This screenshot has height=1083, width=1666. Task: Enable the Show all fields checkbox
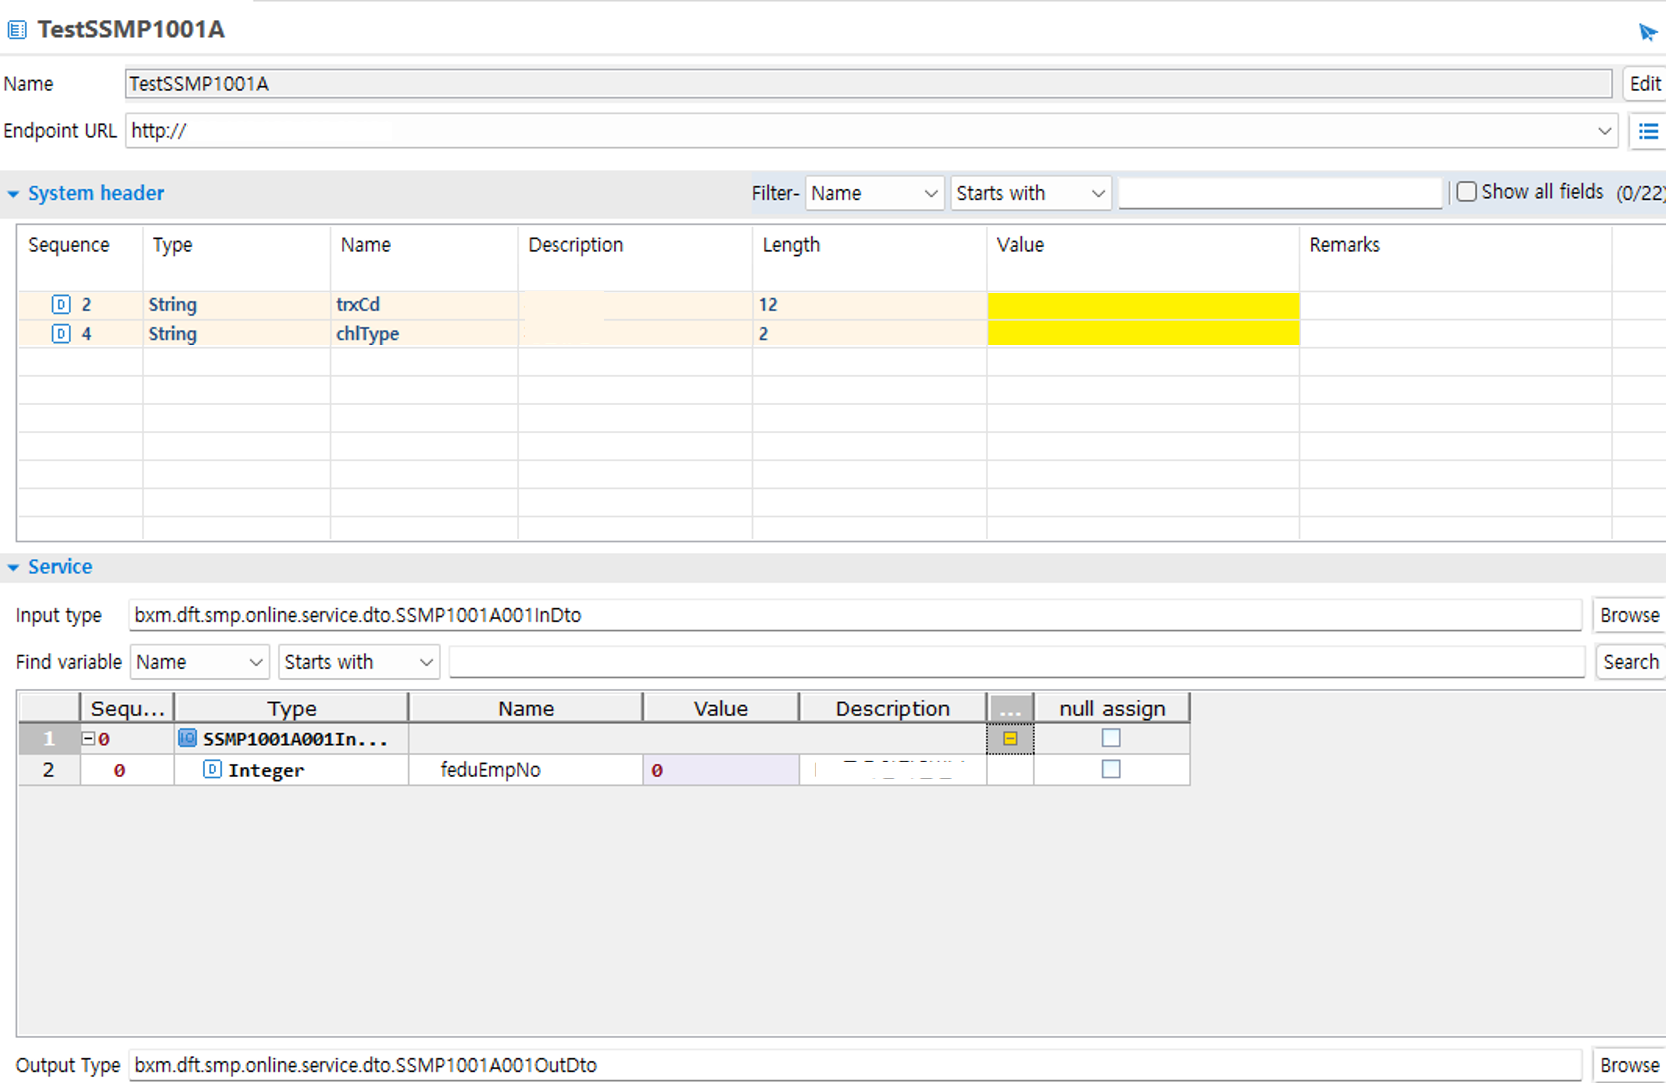point(1466,192)
